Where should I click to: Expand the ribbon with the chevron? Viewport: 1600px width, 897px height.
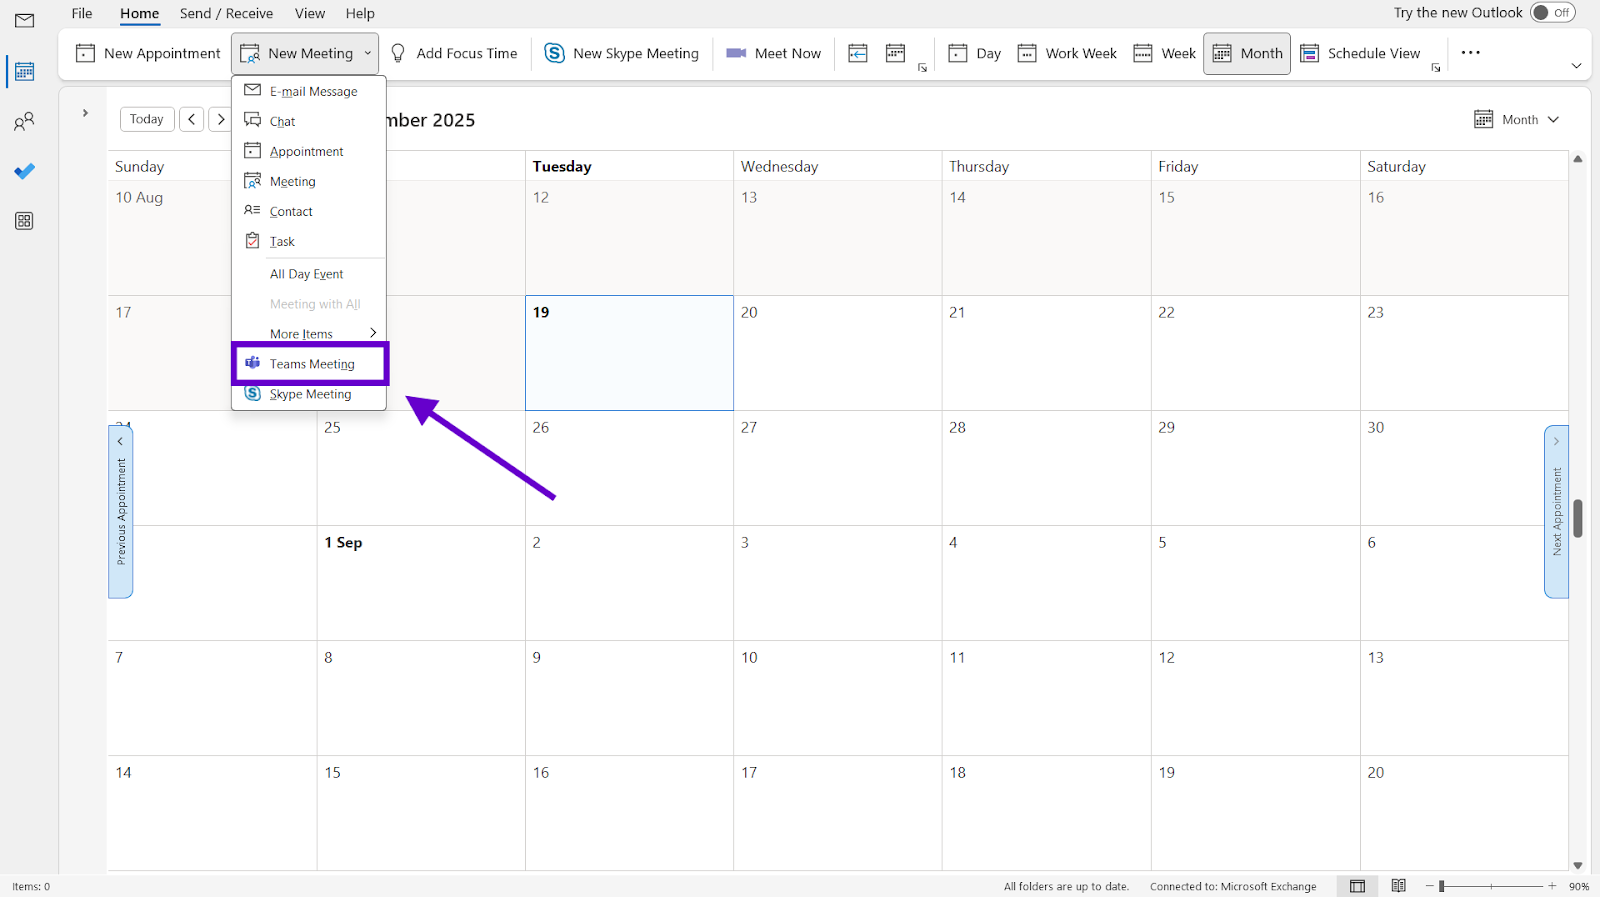click(1576, 66)
